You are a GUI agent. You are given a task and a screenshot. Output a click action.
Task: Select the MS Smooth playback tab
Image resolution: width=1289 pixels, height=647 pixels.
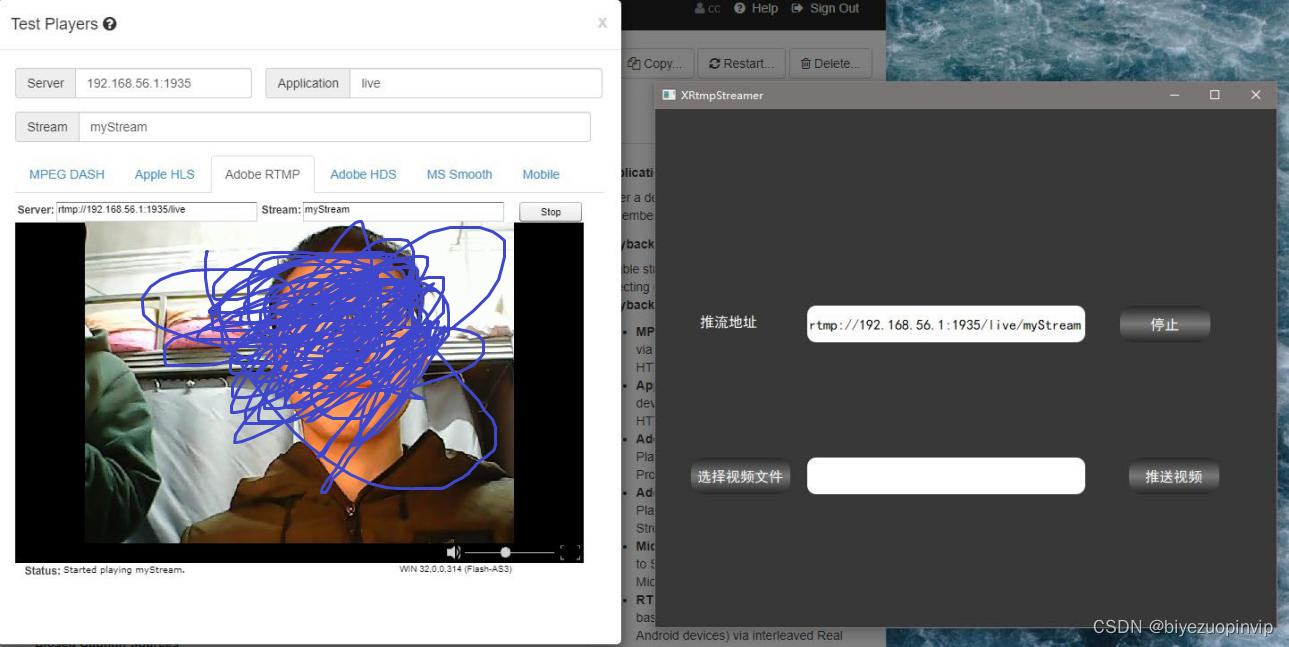coord(459,174)
